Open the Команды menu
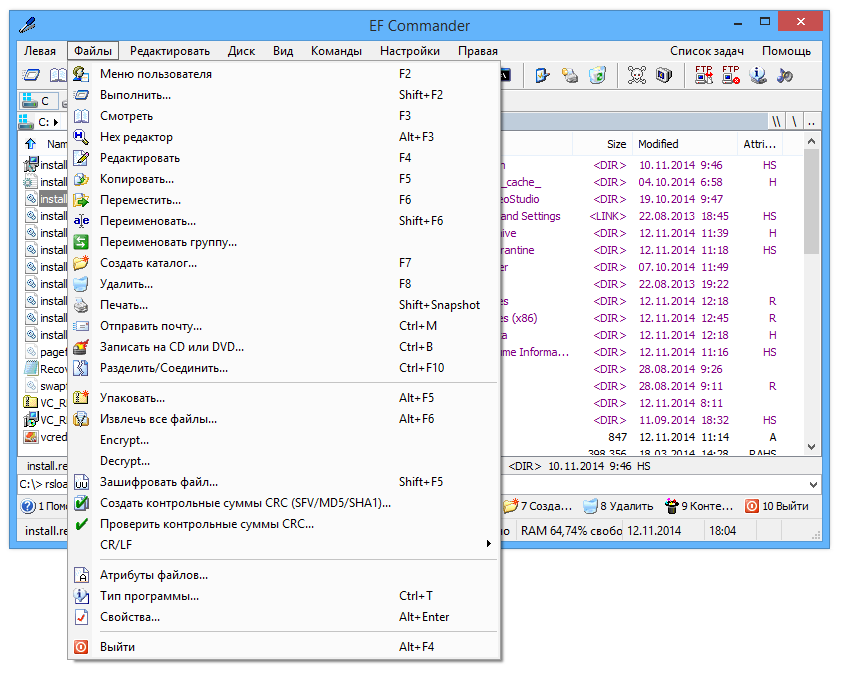The width and height of the screenshot is (858, 694). click(336, 51)
